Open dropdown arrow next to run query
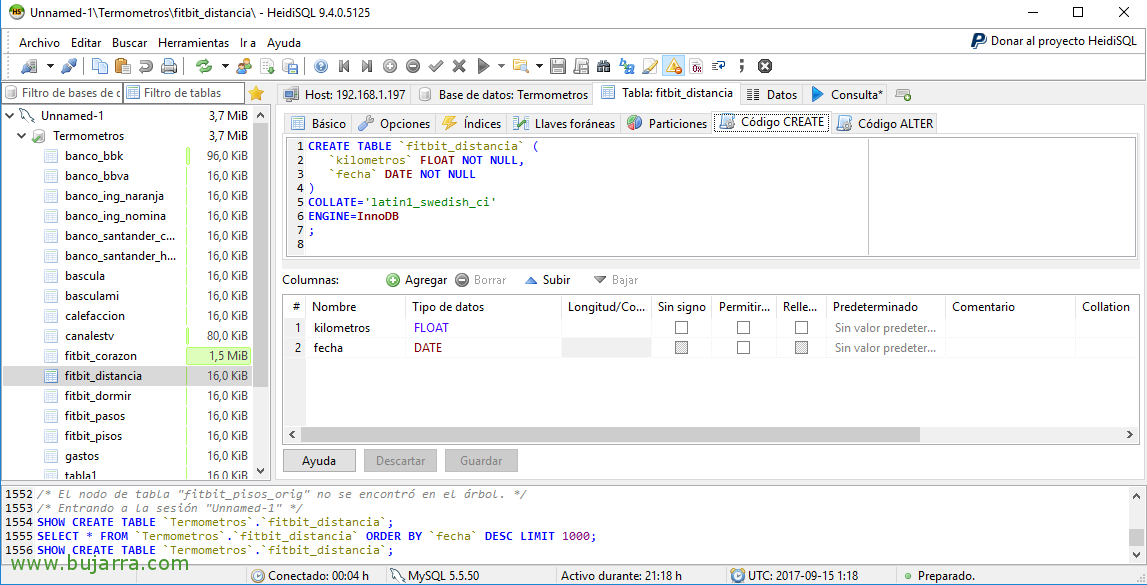Screen dimensions: 1147x585 [501, 67]
